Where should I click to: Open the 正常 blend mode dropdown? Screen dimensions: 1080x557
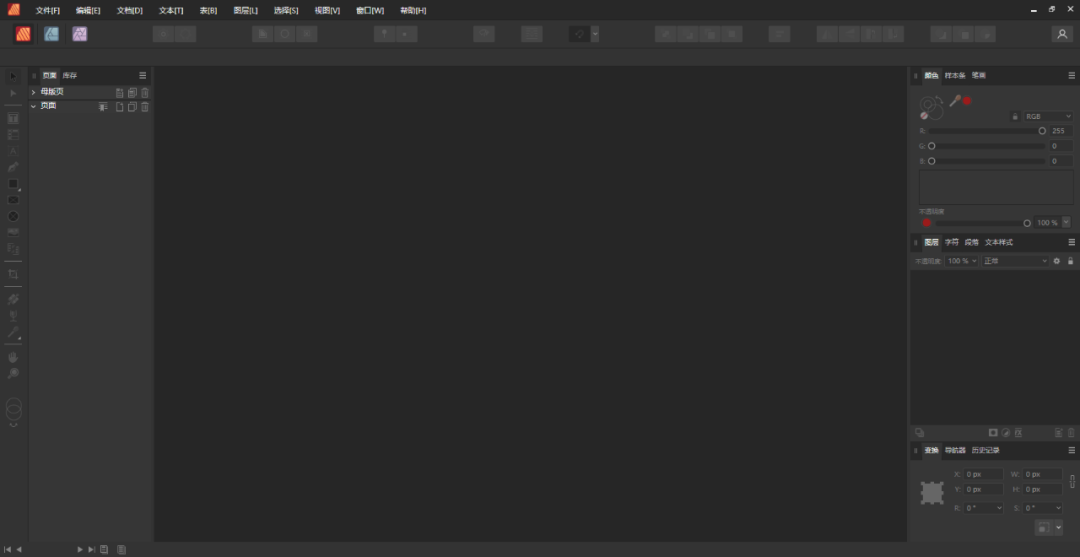point(1014,261)
